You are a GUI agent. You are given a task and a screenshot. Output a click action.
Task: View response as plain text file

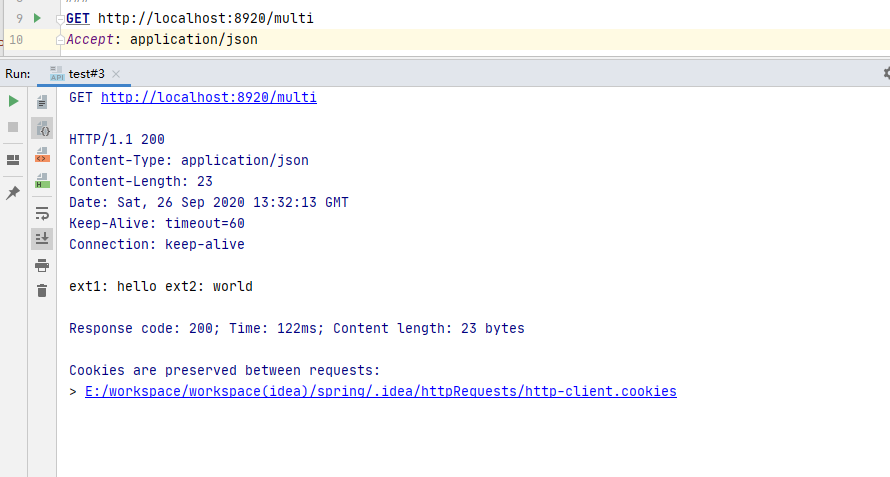42,101
